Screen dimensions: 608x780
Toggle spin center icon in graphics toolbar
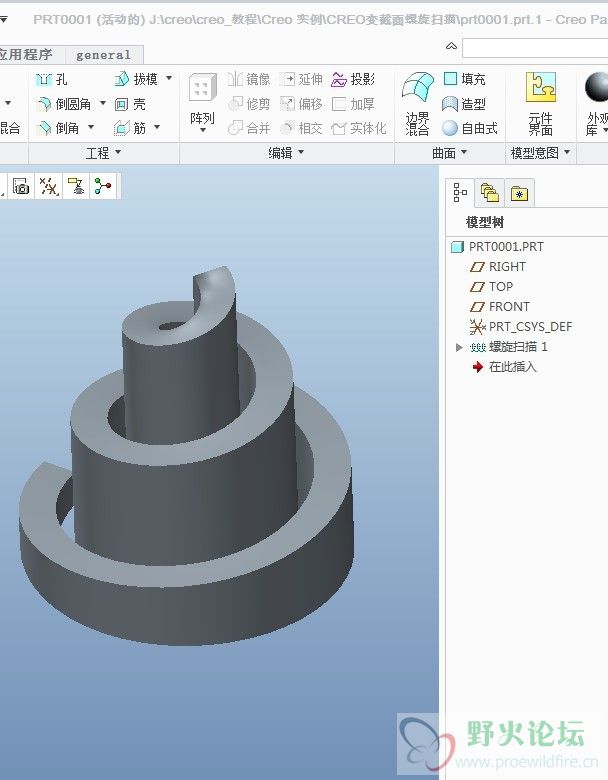pos(103,187)
